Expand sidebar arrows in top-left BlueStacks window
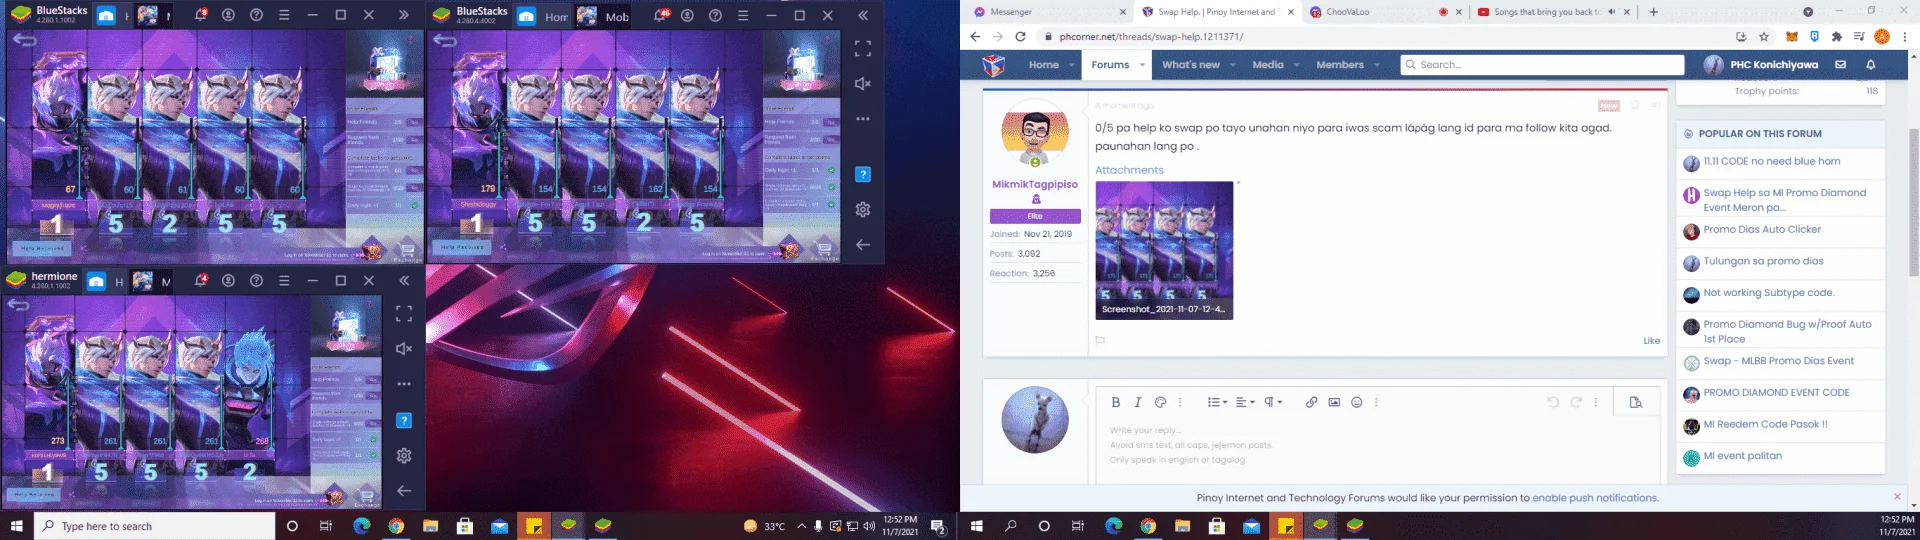This screenshot has height=540, width=1920. 403,15
